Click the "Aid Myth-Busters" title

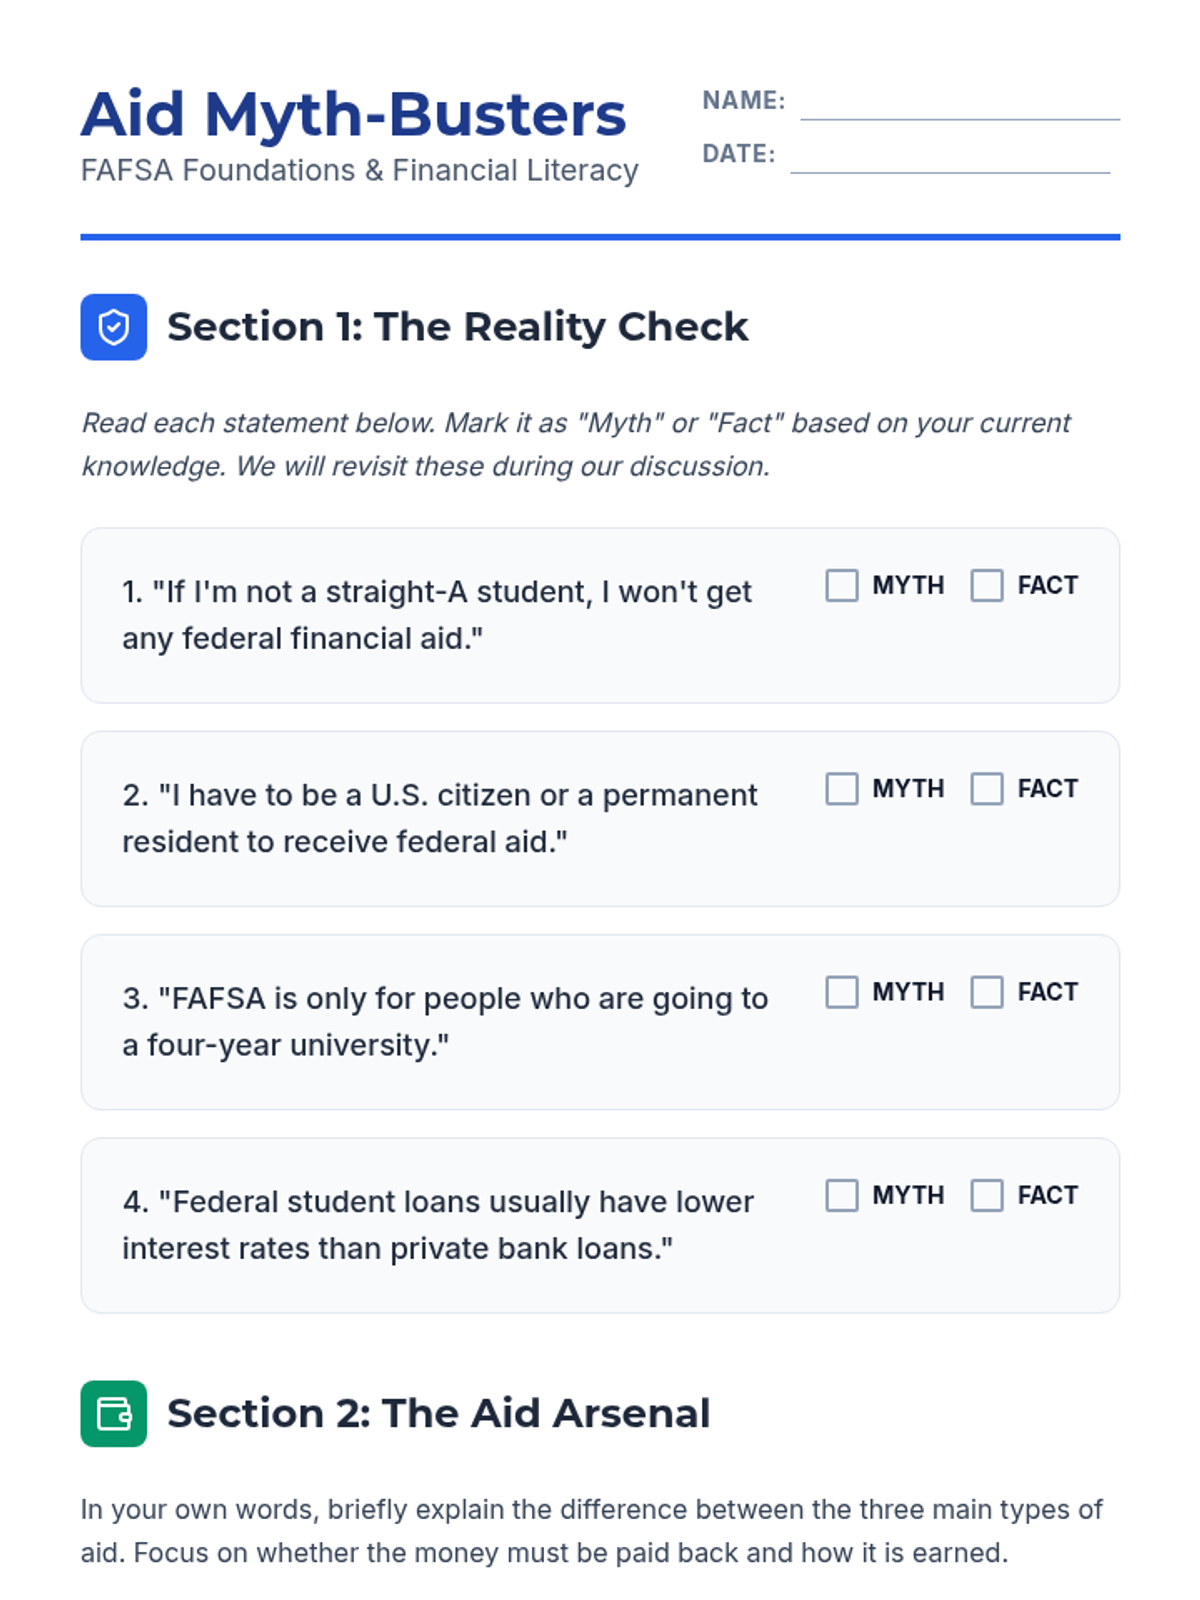[x=353, y=114]
